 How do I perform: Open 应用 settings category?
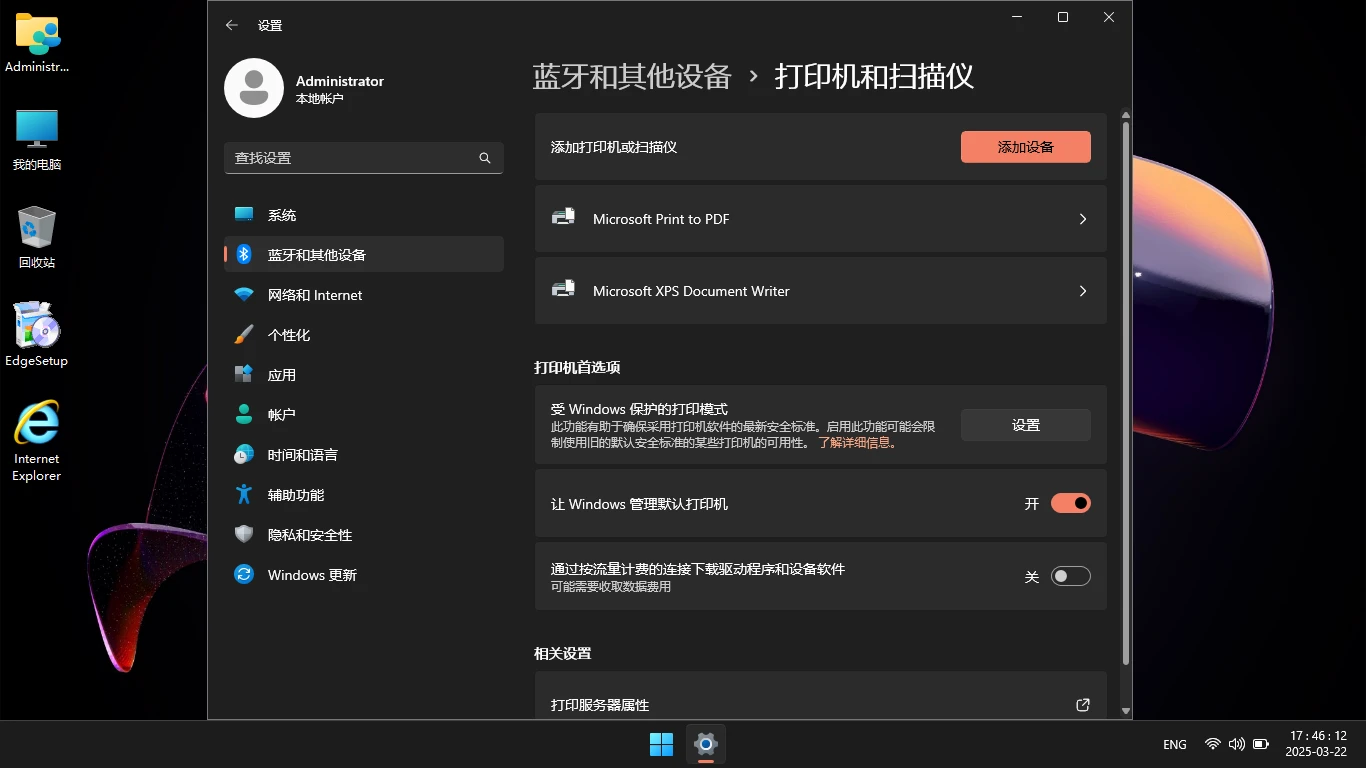[364, 374]
